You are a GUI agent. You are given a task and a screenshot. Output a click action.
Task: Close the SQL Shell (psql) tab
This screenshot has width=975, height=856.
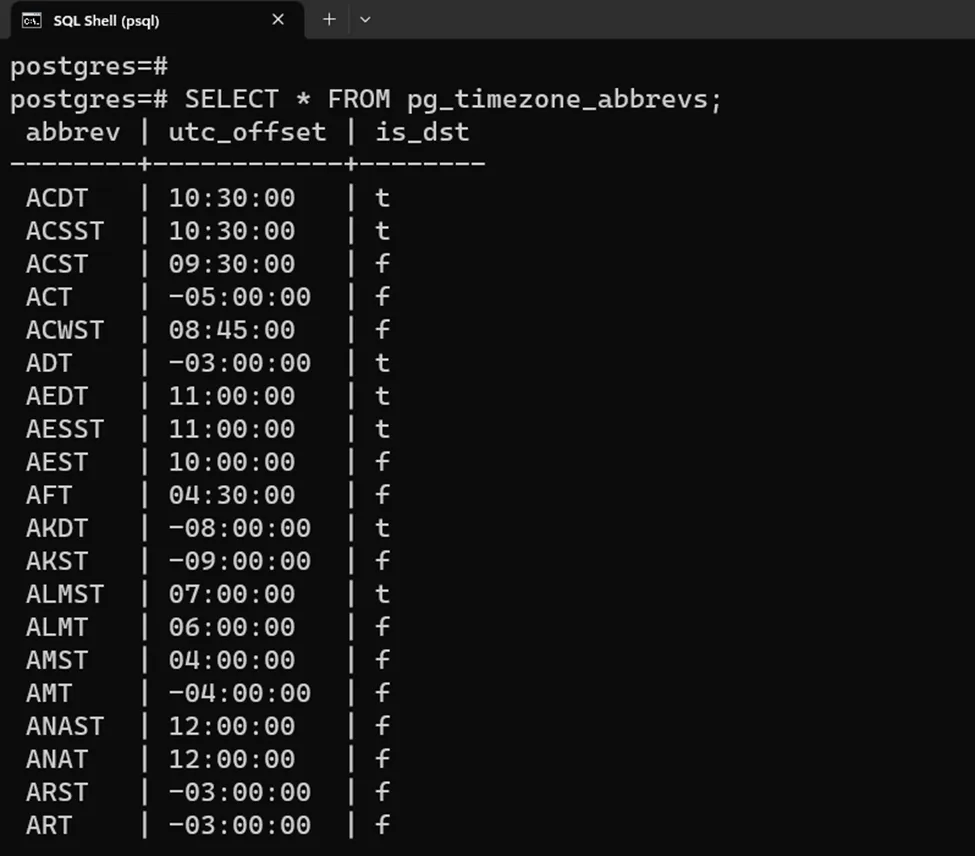tap(278, 19)
